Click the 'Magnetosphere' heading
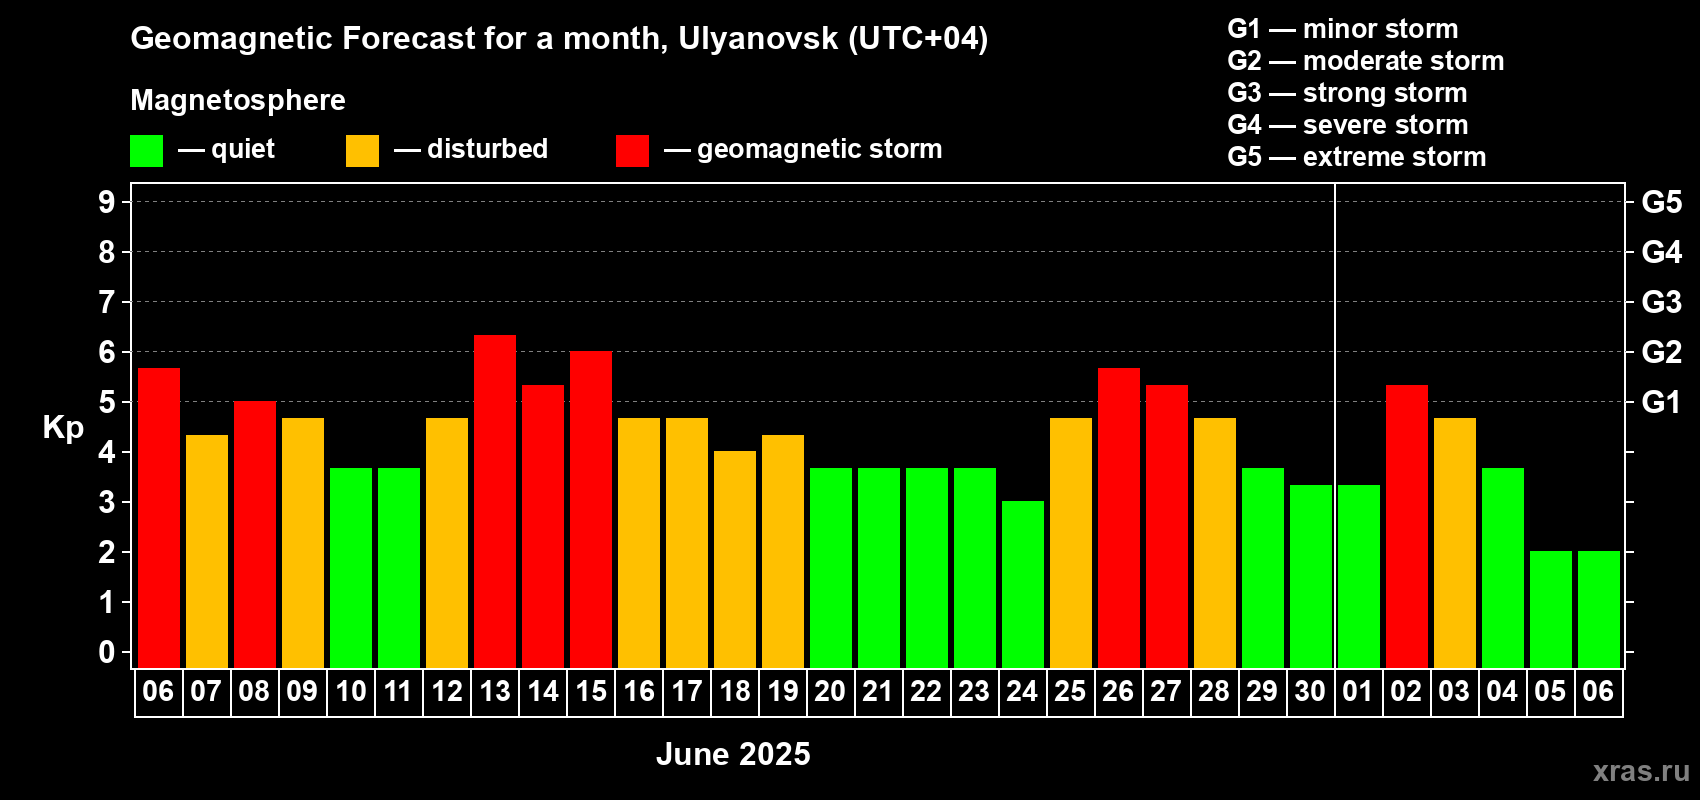 pos(238,100)
